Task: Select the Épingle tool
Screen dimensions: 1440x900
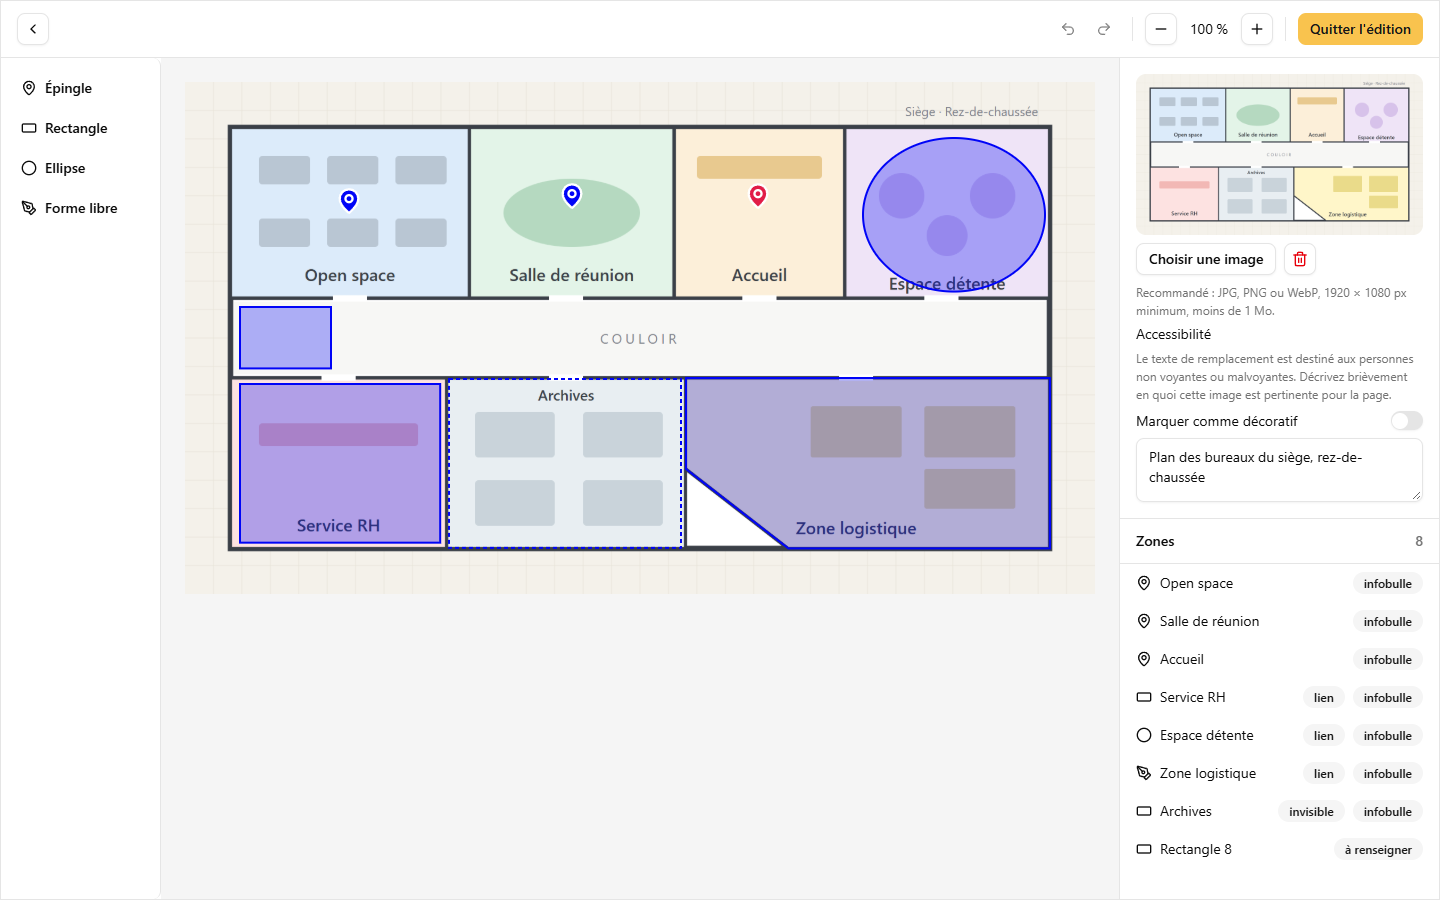Action: [80, 88]
